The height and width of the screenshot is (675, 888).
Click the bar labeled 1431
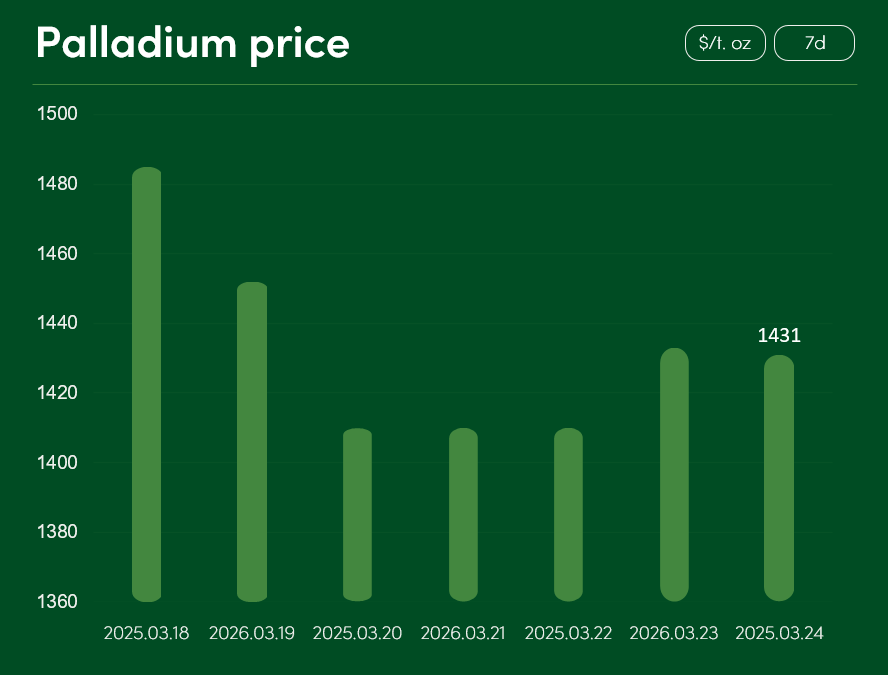(779, 478)
